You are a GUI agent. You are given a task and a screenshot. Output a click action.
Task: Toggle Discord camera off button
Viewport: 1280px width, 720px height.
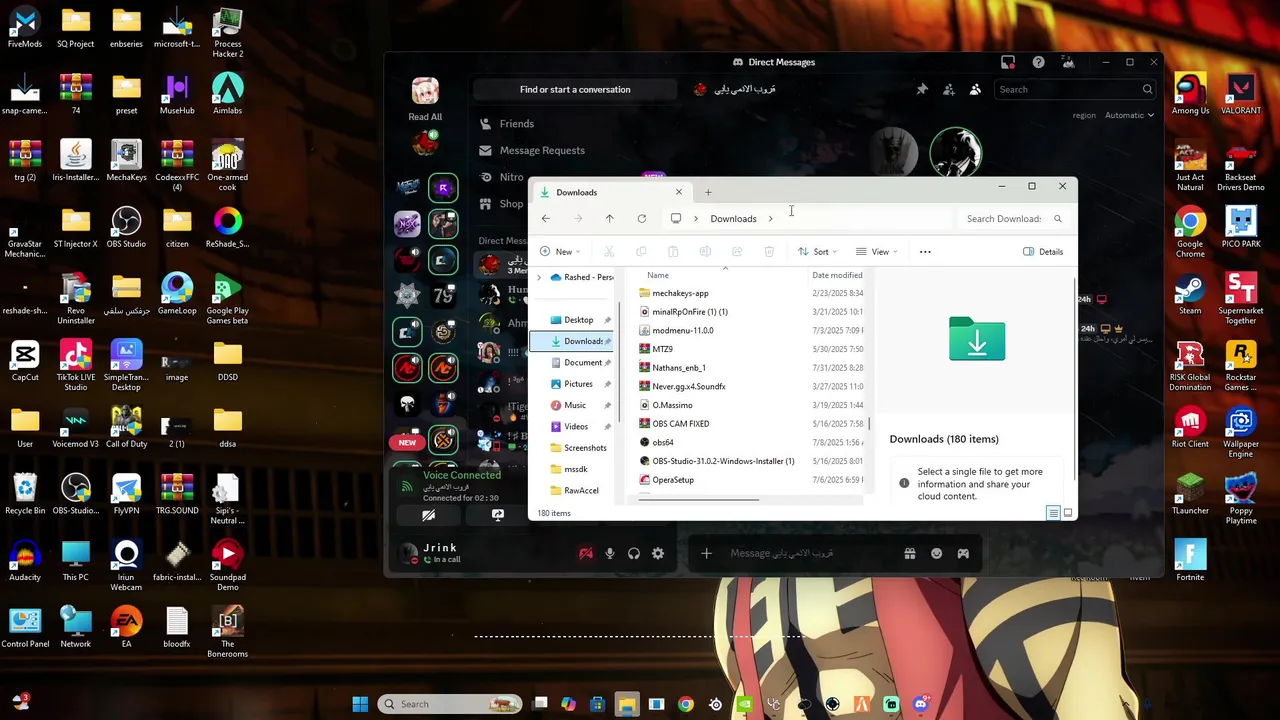click(x=428, y=515)
